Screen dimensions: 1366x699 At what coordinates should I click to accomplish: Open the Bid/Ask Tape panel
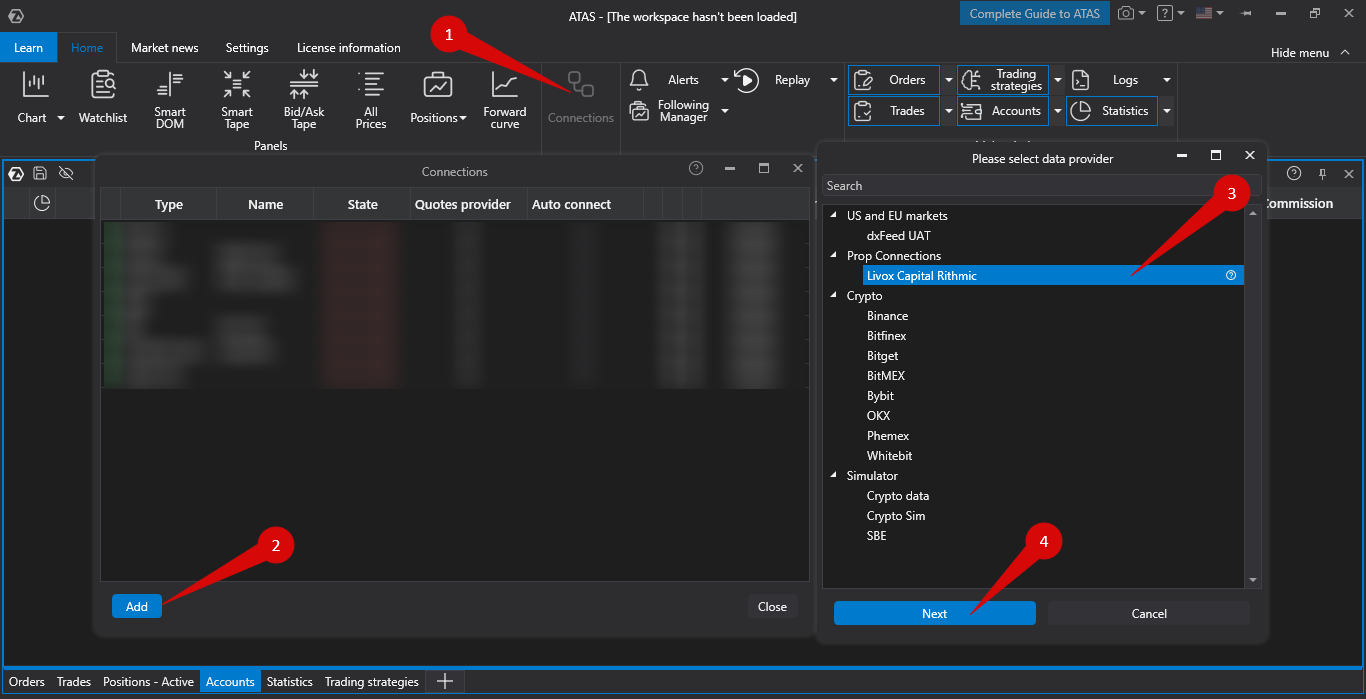pyautogui.click(x=303, y=100)
